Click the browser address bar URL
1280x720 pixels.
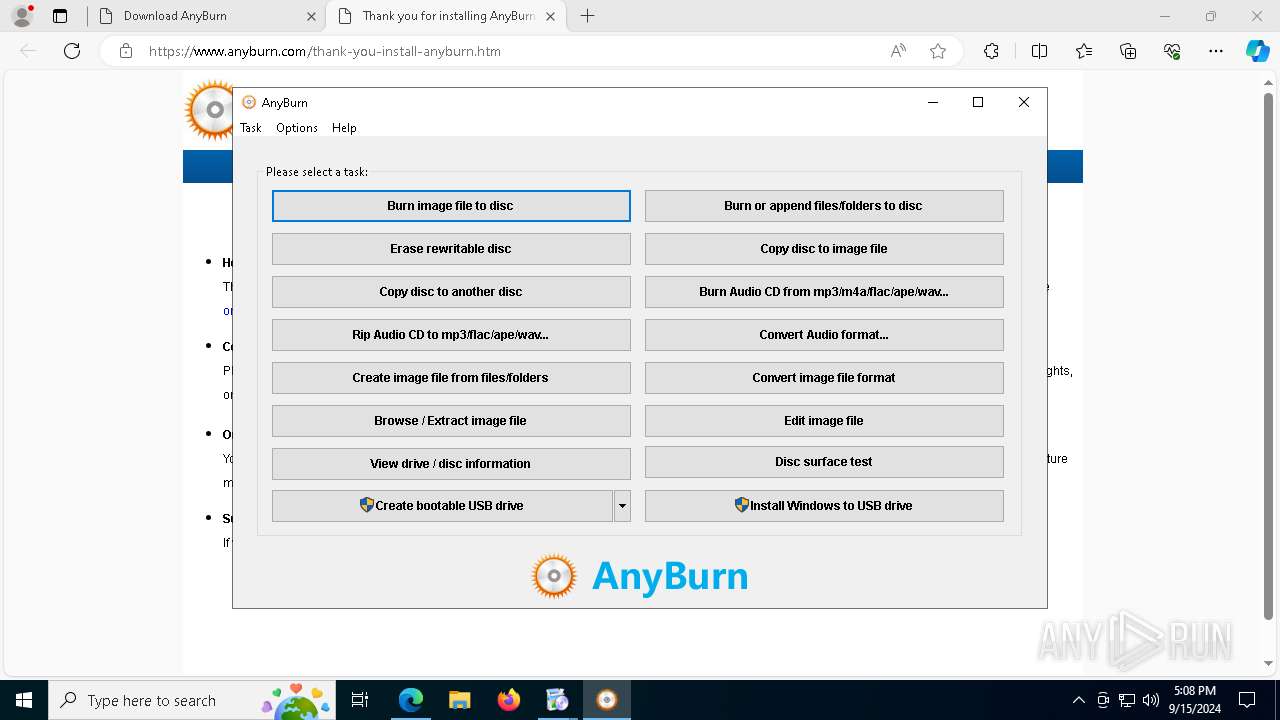(325, 51)
